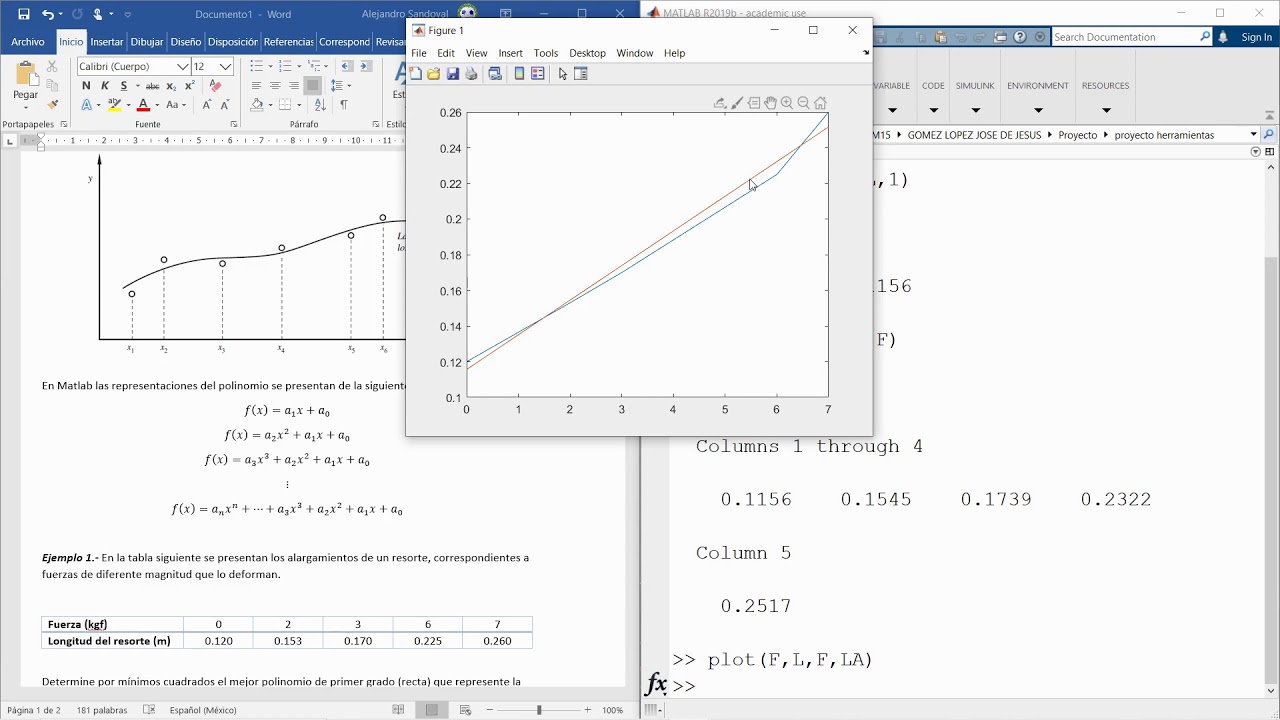Toggle underline (S) formatting in Word
This screenshot has width=1280, height=720.
pyautogui.click(x=124, y=86)
